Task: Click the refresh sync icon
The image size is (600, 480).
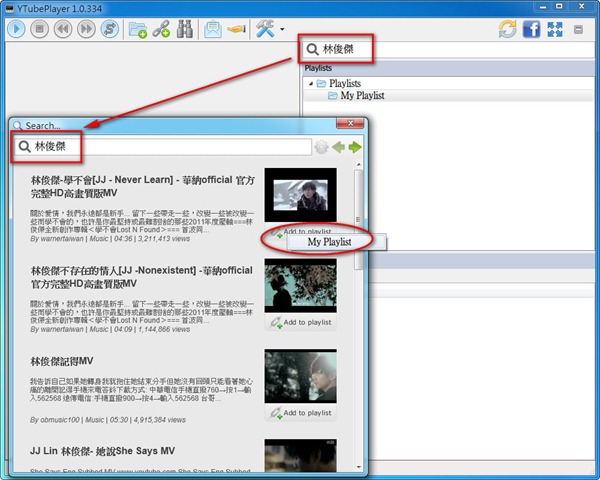Action: click(x=507, y=29)
